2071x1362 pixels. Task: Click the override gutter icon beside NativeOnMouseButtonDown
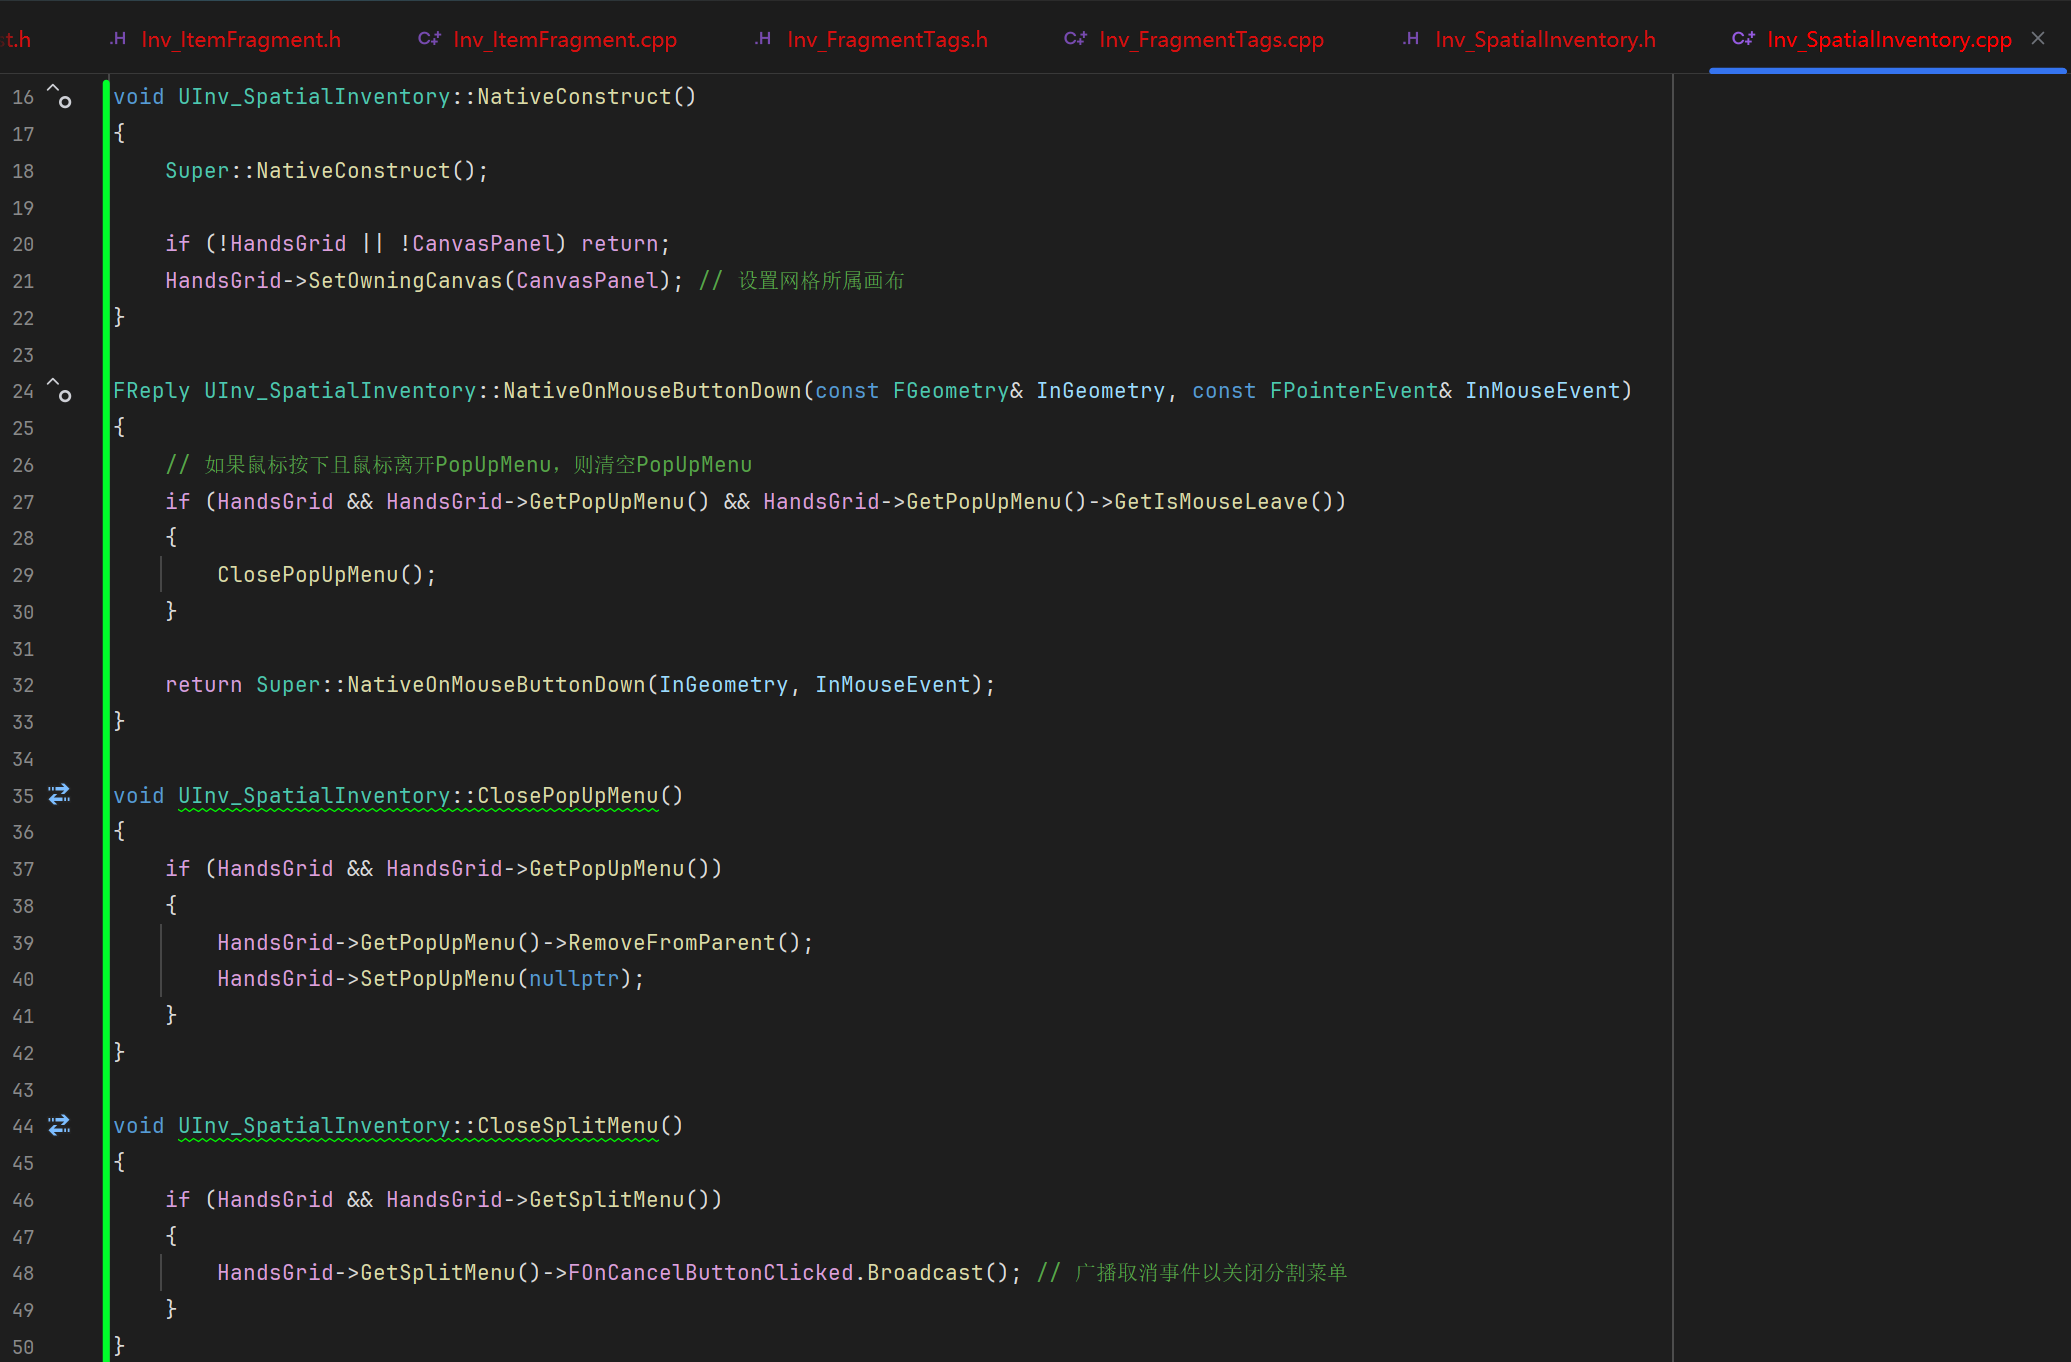60,391
